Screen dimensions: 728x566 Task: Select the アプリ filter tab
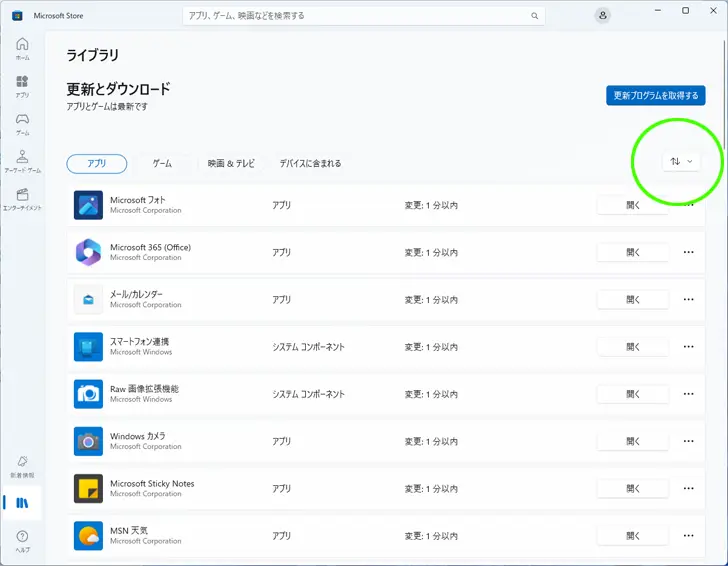pos(97,163)
